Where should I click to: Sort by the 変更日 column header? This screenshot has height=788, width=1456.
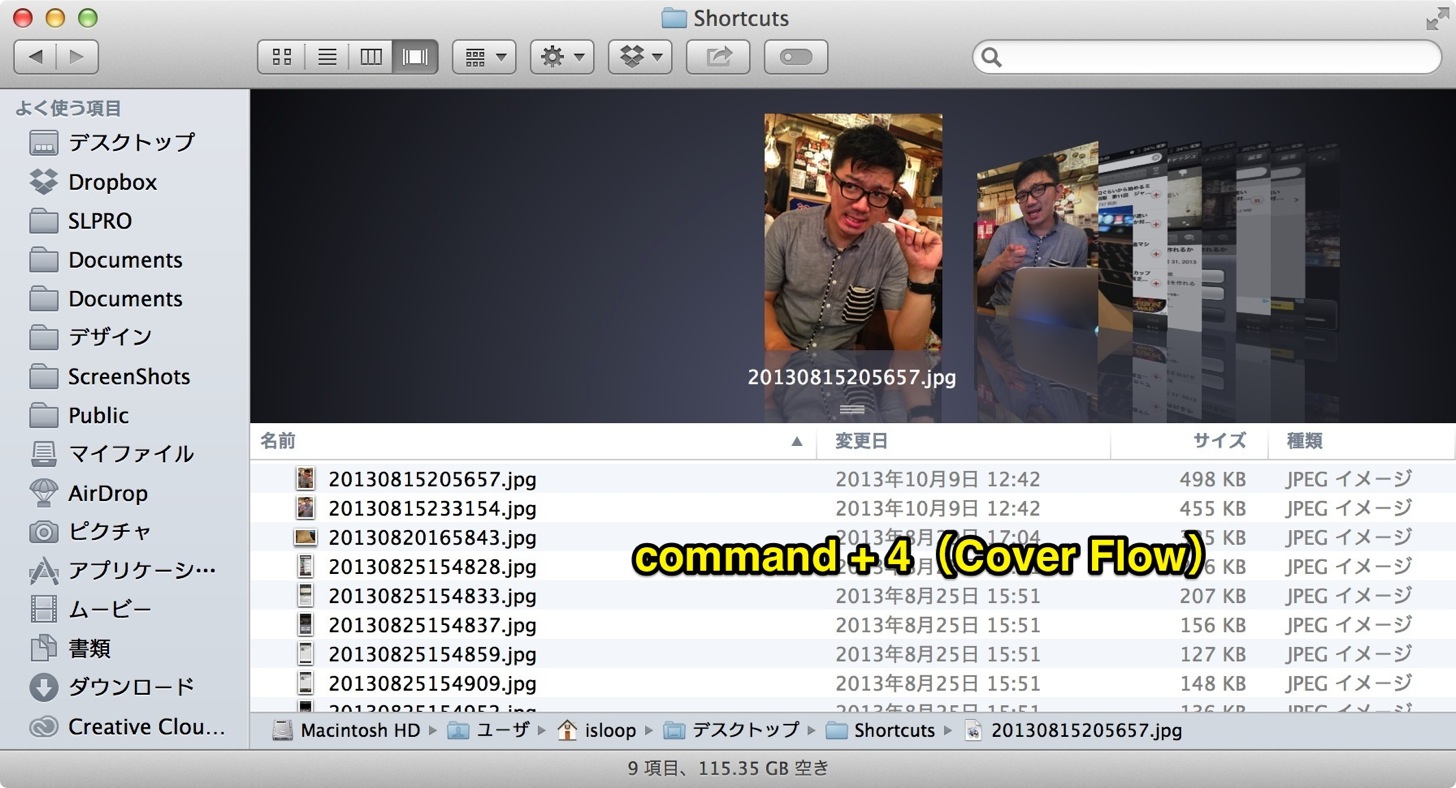[964, 441]
